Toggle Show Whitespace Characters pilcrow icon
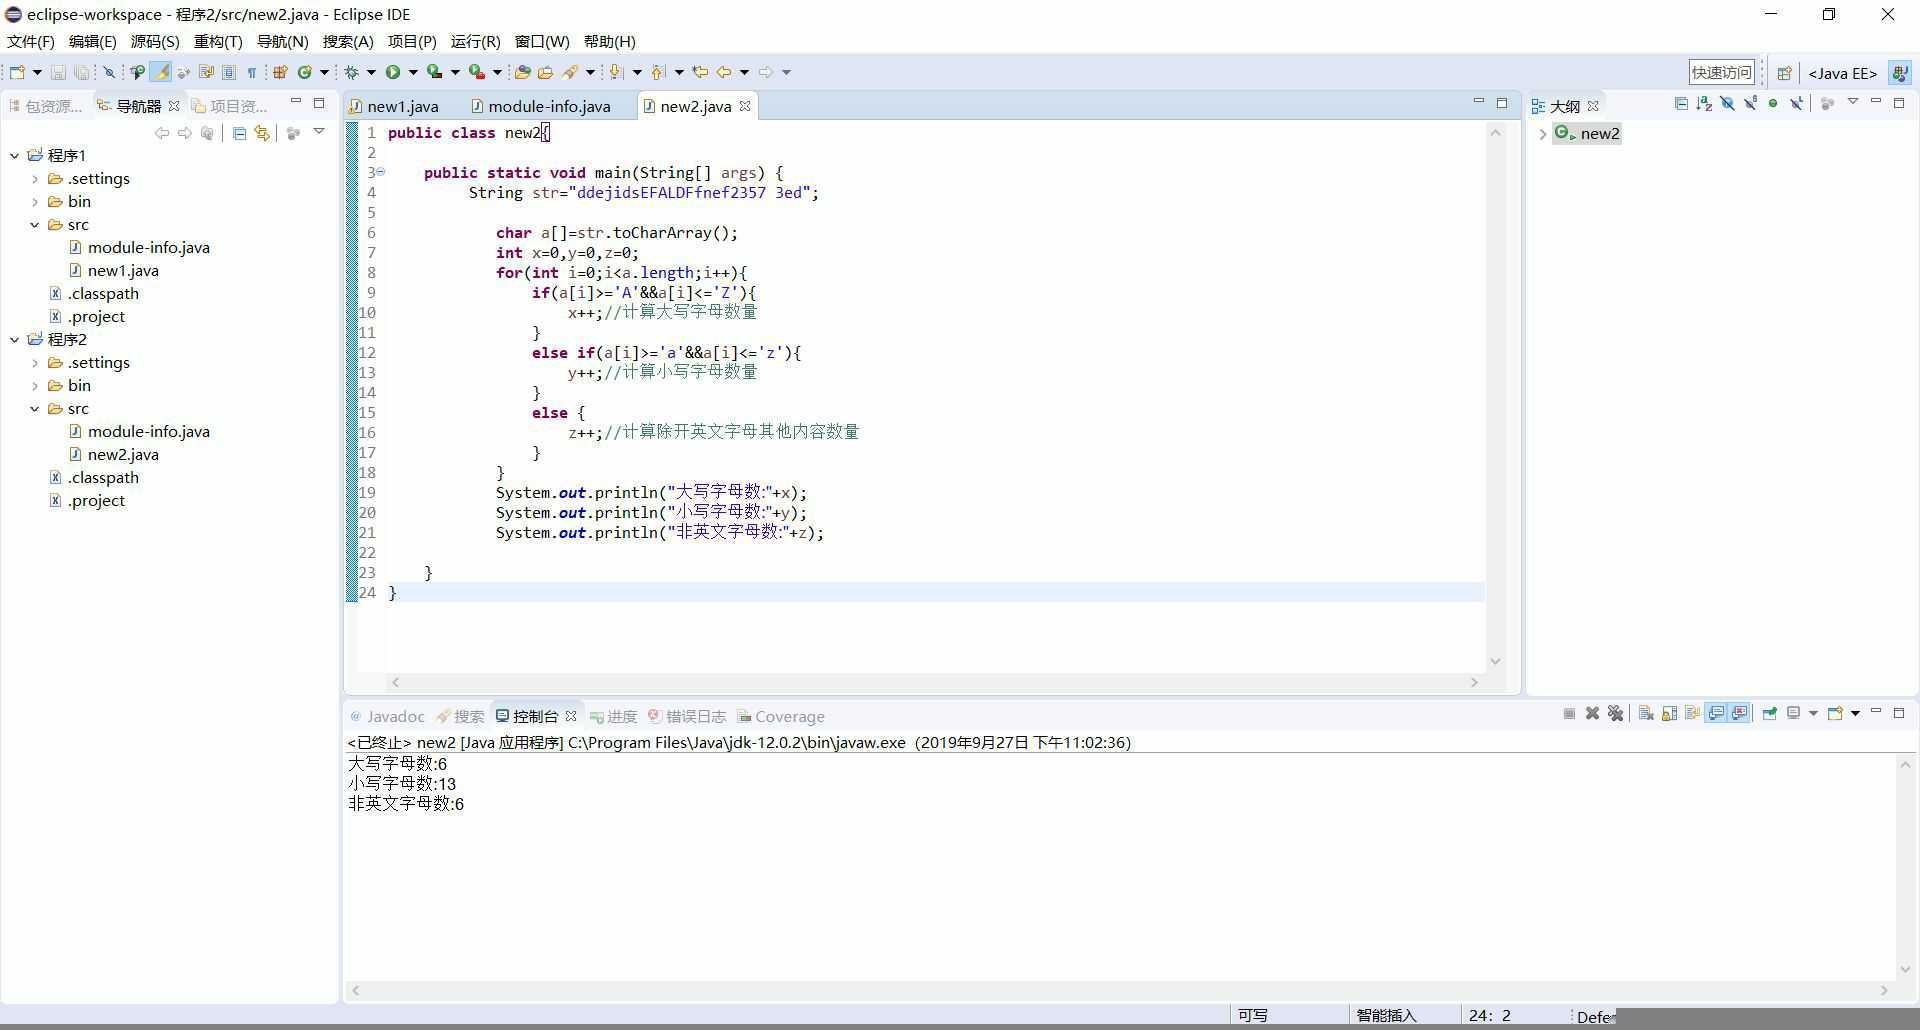Viewport: 1920px width, 1030px height. click(x=252, y=72)
